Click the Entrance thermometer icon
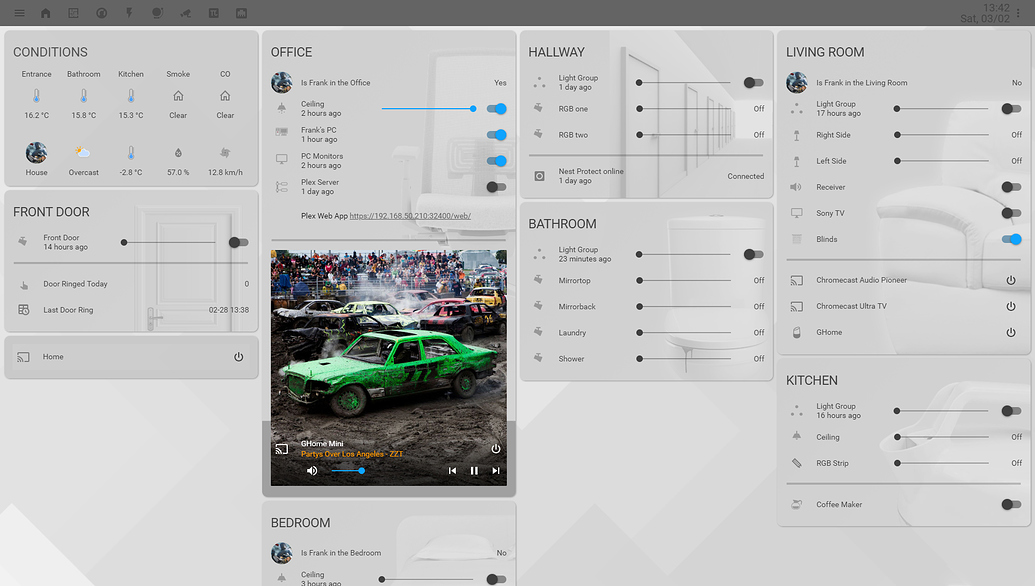1035x586 pixels. click(x=36, y=96)
